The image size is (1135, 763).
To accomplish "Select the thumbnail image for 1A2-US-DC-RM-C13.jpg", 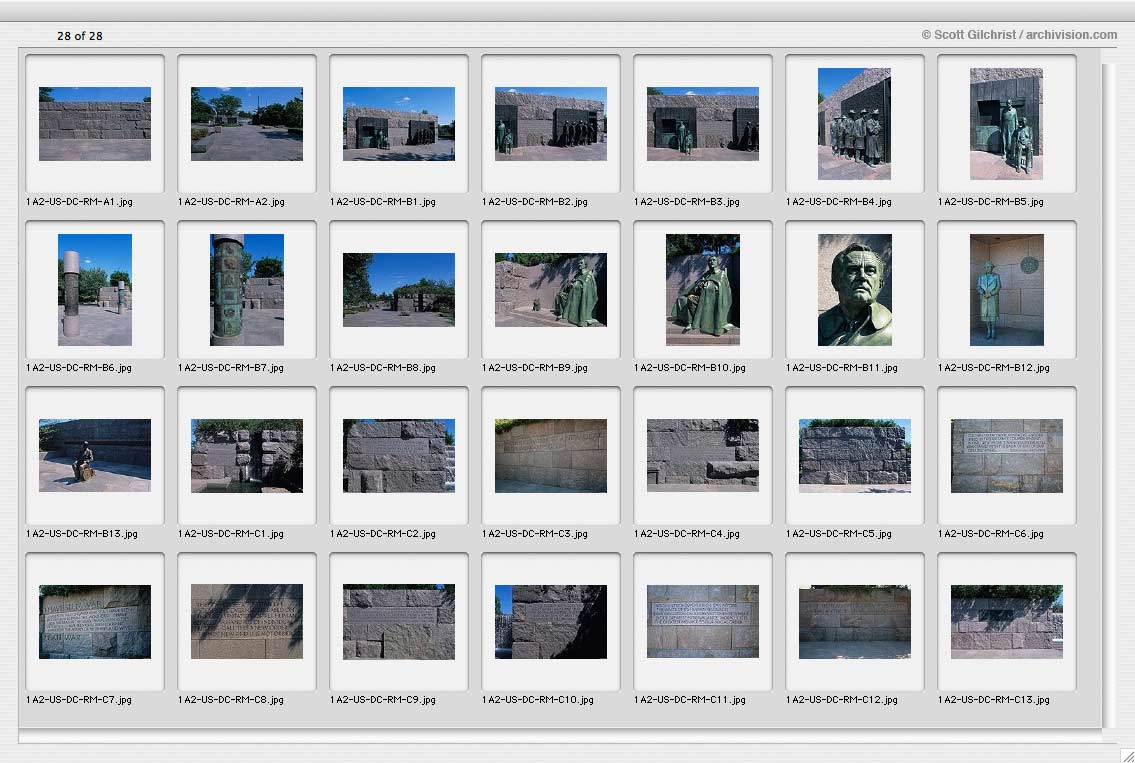I will 1007,621.
